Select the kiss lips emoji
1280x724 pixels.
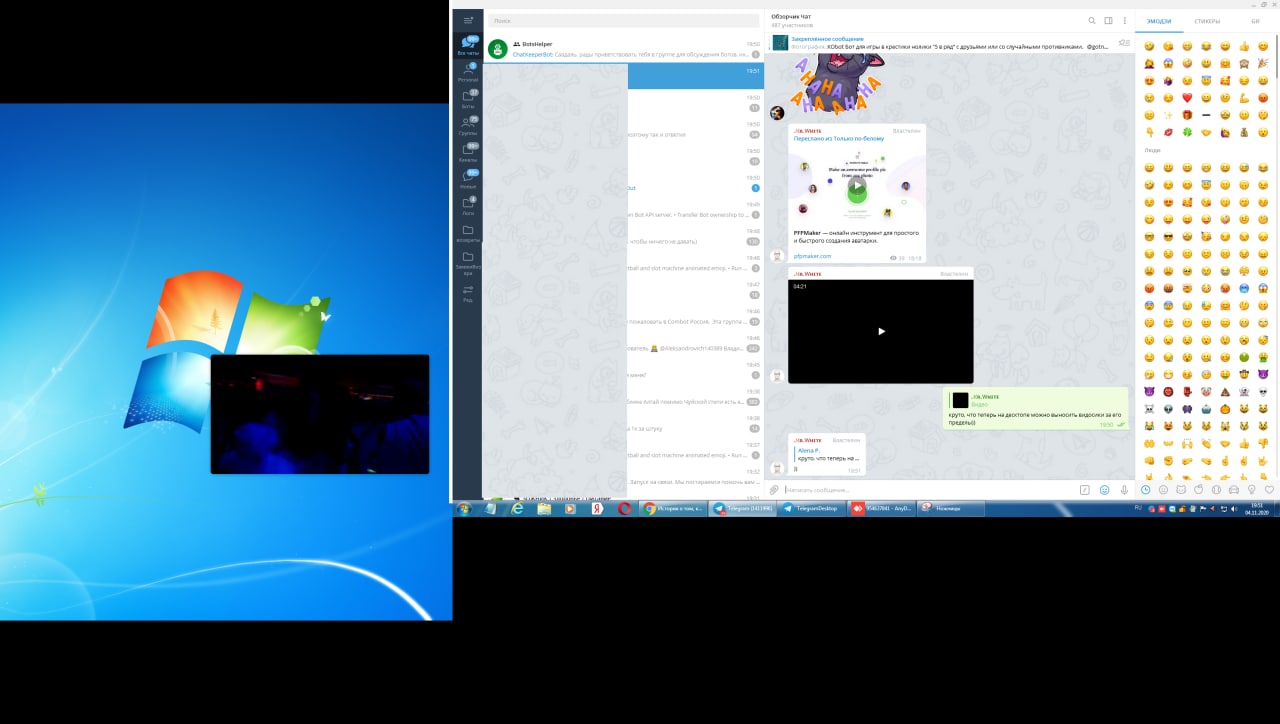click(x=1168, y=132)
